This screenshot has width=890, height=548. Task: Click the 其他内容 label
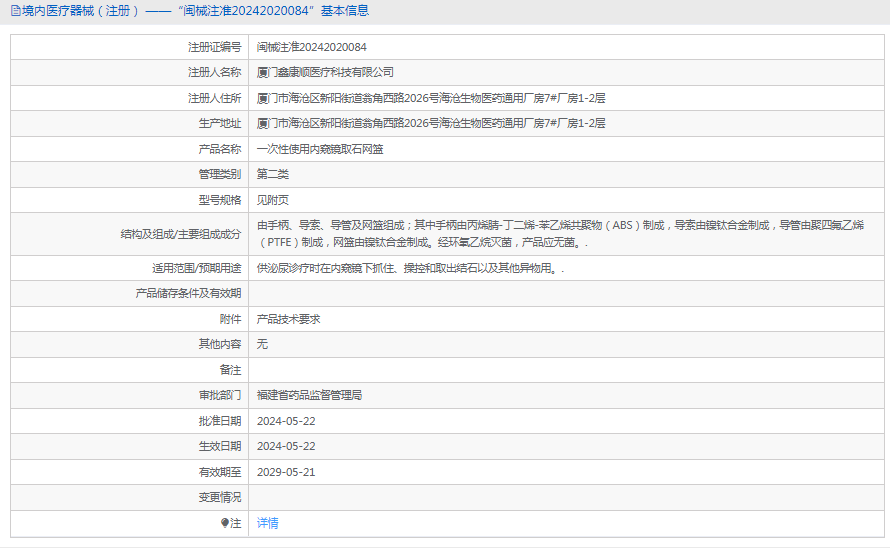tap(220, 344)
